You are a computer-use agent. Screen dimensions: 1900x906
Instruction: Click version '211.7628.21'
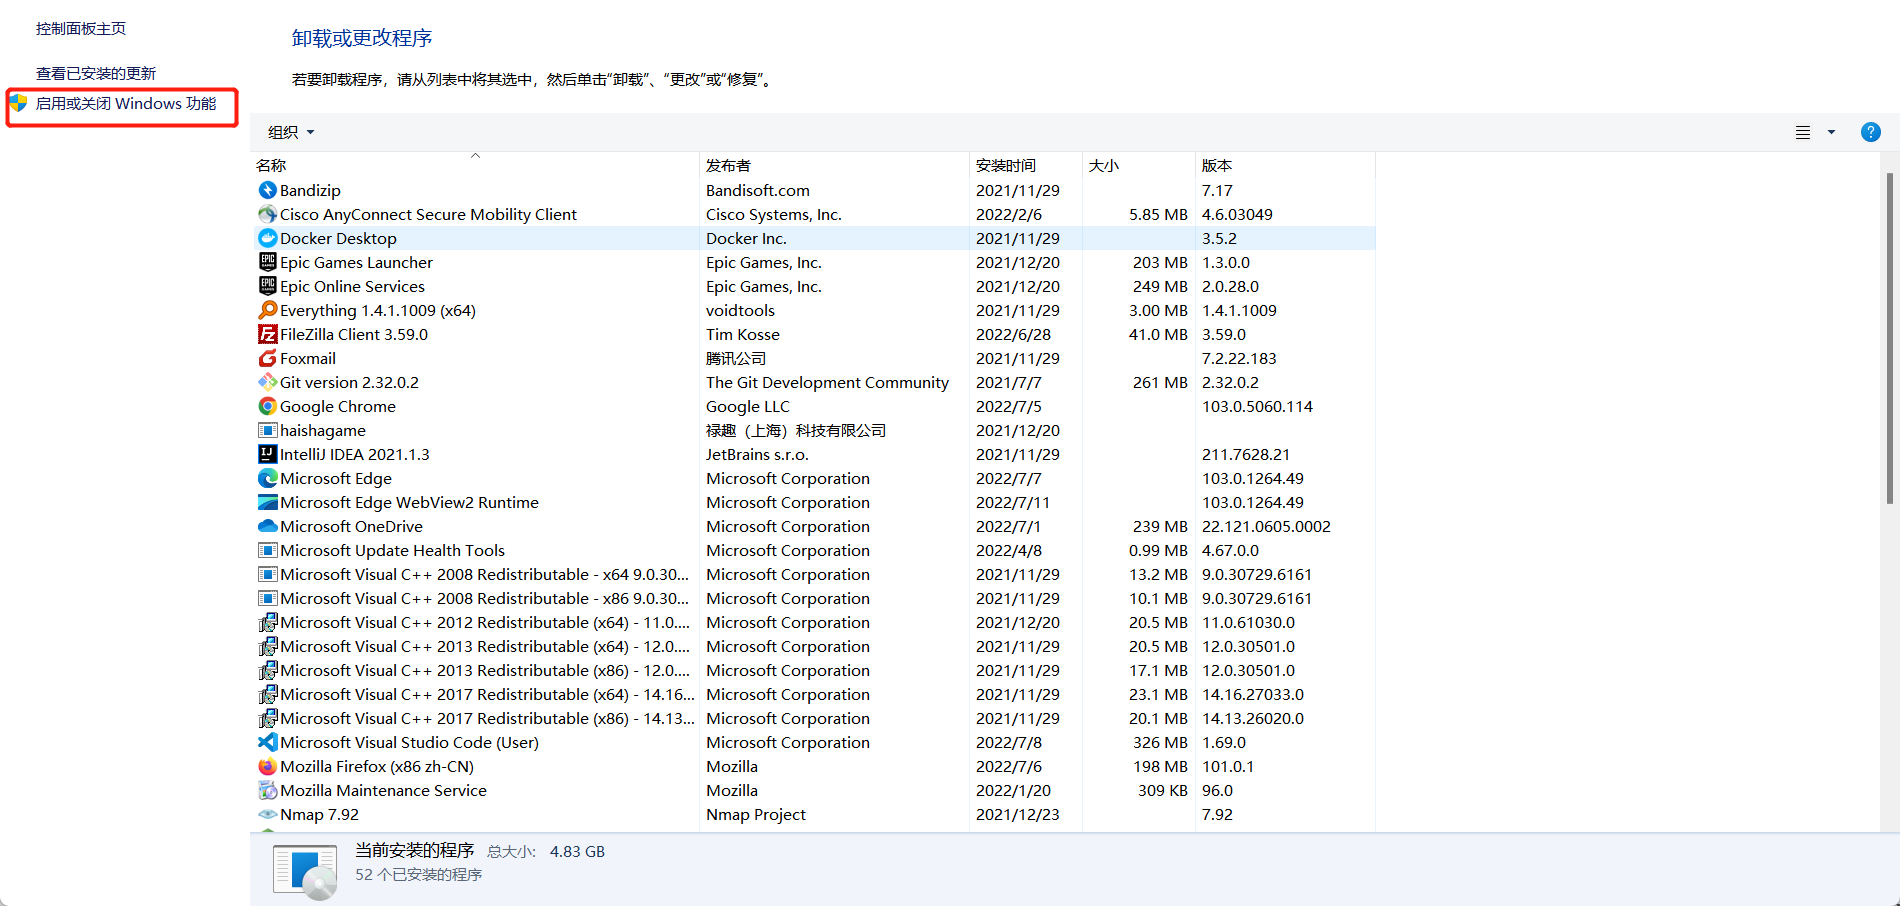click(x=1246, y=454)
